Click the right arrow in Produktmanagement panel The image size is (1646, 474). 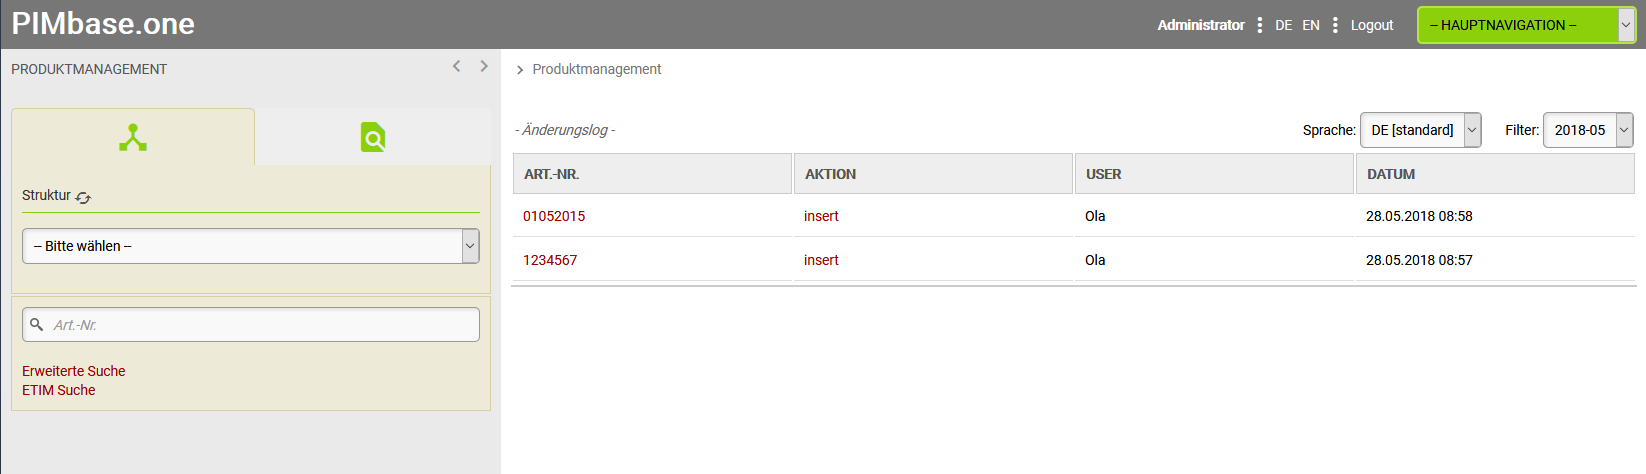click(484, 66)
